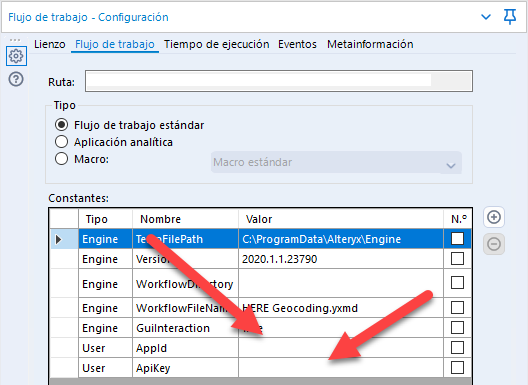Image resolution: width=528 pixels, height=385 pixels.
Task: Open the panel's chevron dropdown menu
Action: [486, 17]
